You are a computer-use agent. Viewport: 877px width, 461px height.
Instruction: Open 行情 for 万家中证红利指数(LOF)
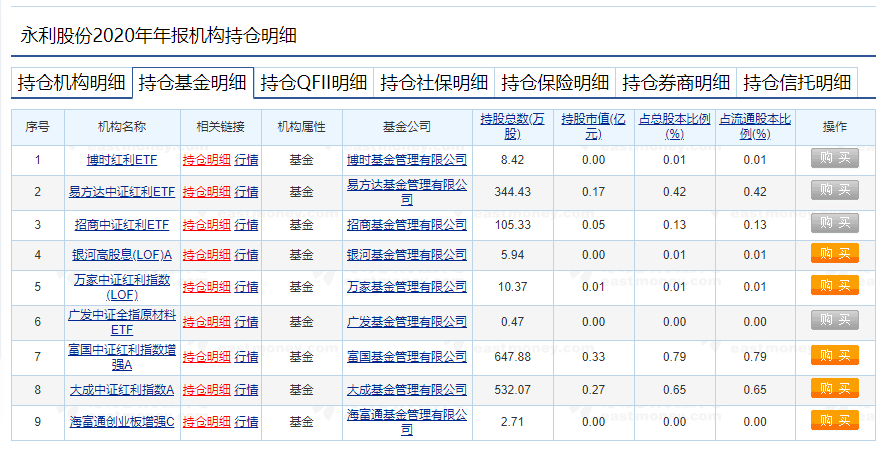(246, 287)
